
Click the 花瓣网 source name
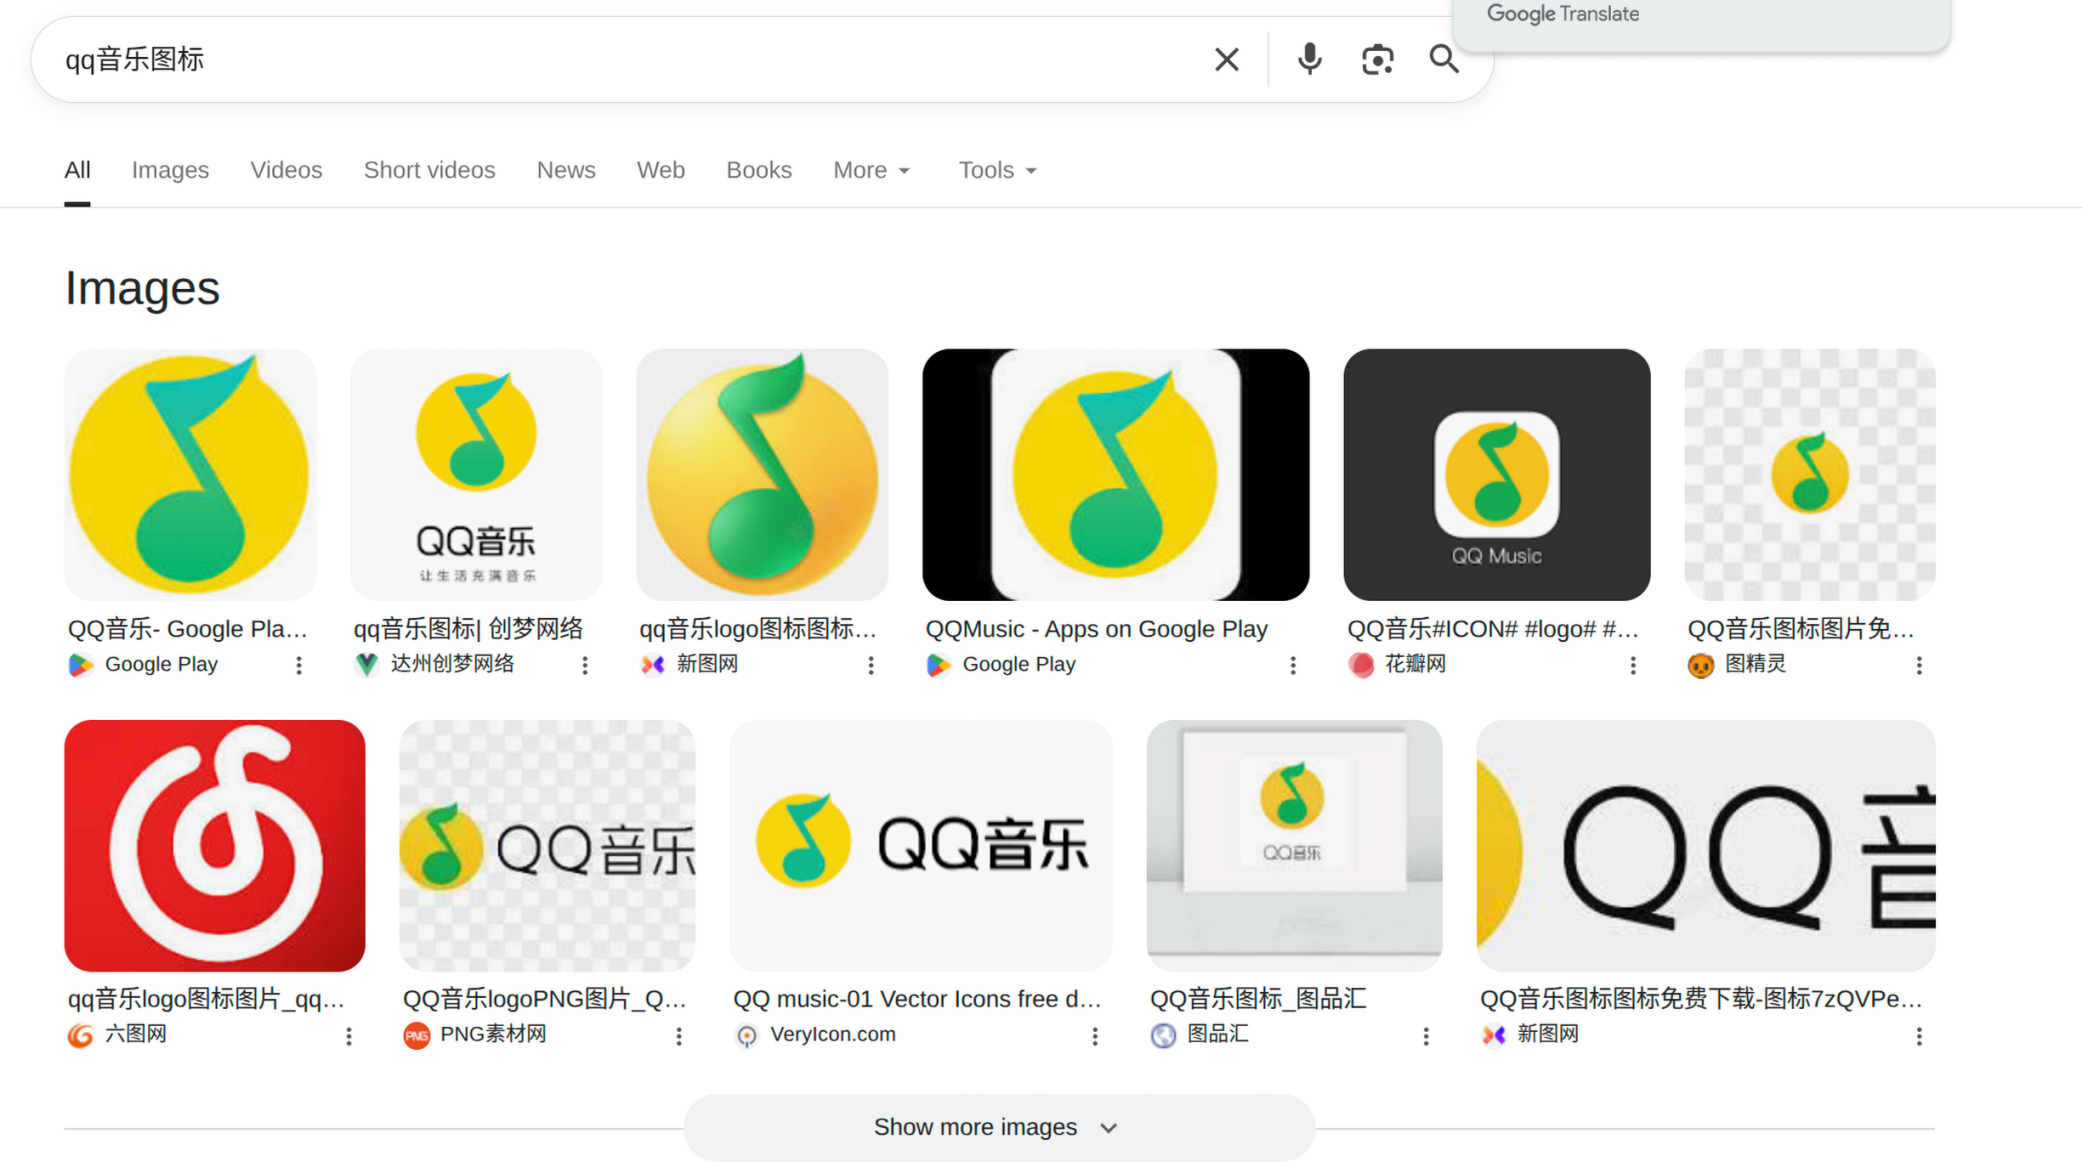tap(1415, 664)
